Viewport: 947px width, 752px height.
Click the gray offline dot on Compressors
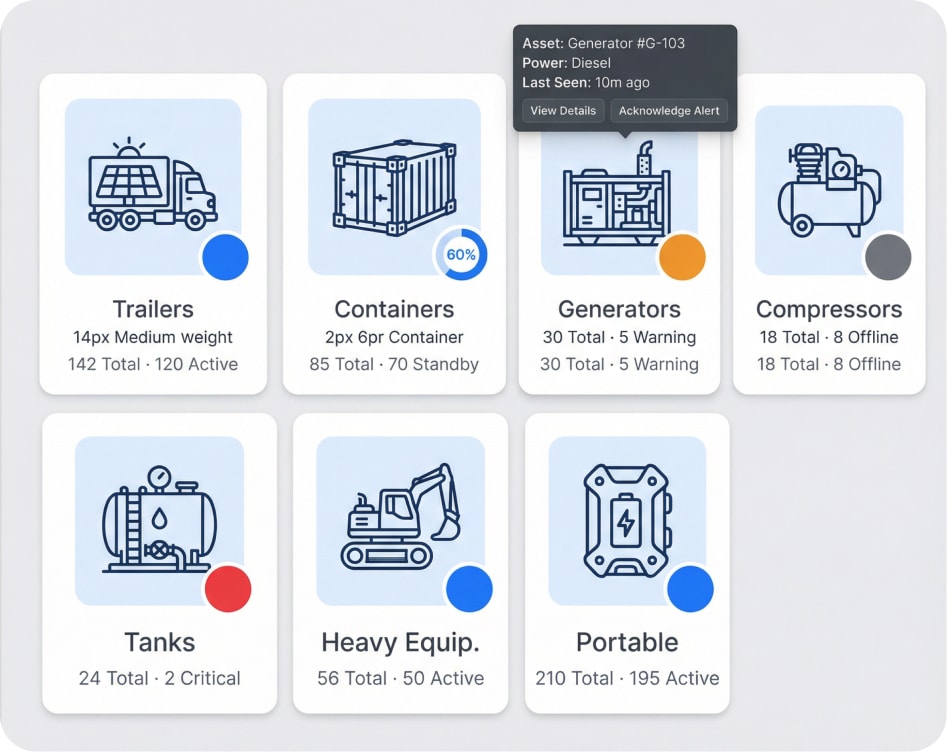coord(887,257)
